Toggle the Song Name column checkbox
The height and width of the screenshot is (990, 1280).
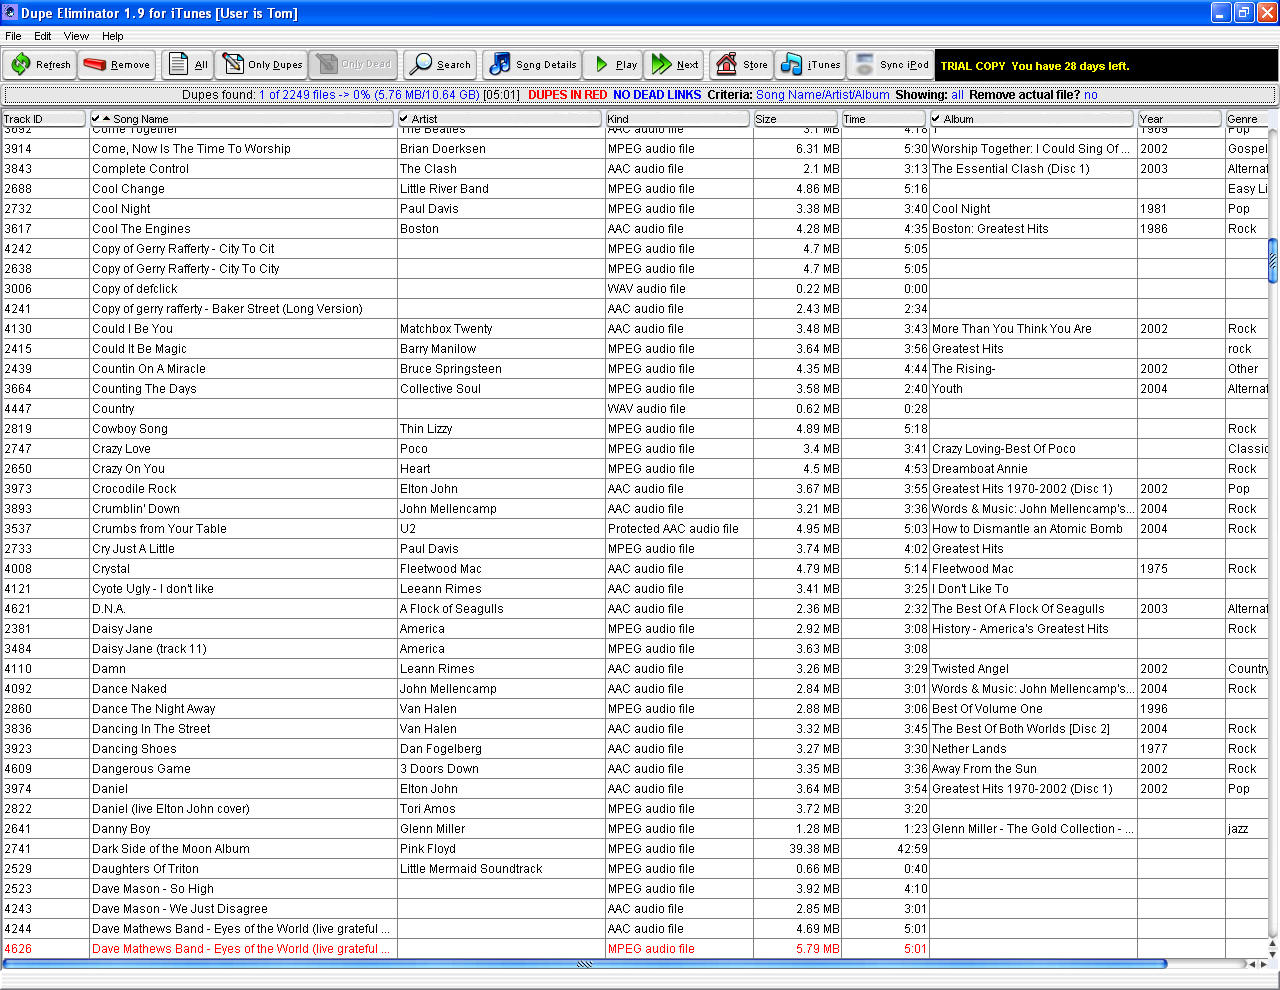[96, 119]
